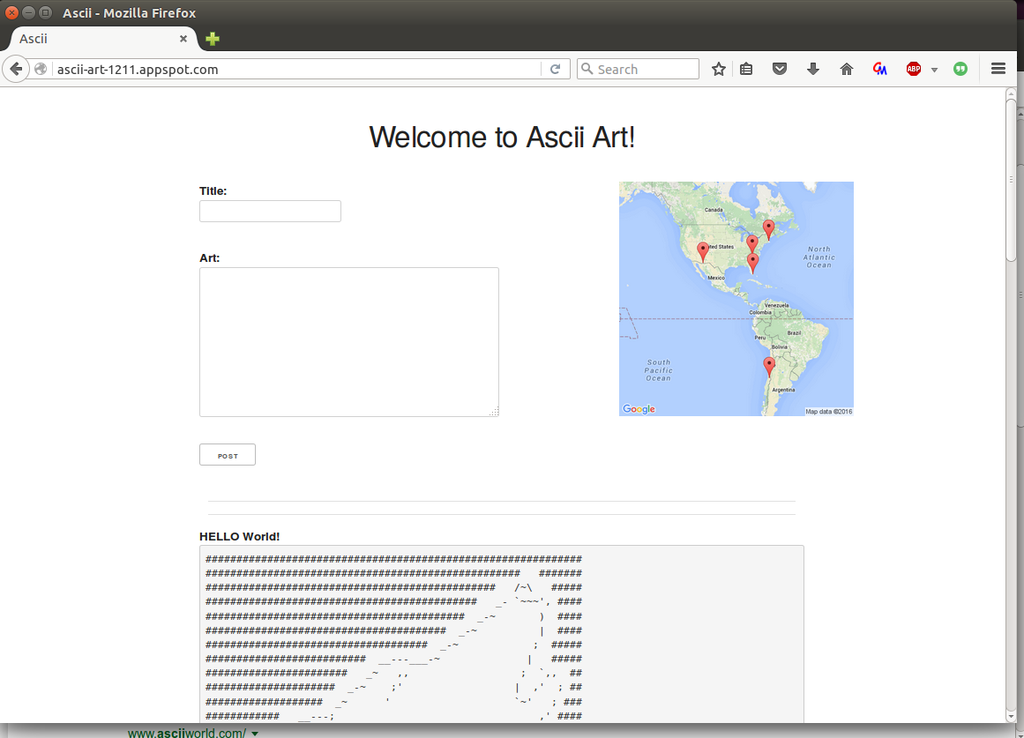1024x738 pixels.
Task: Open the Firefox hamburger menu
Action: pos(997,69)
